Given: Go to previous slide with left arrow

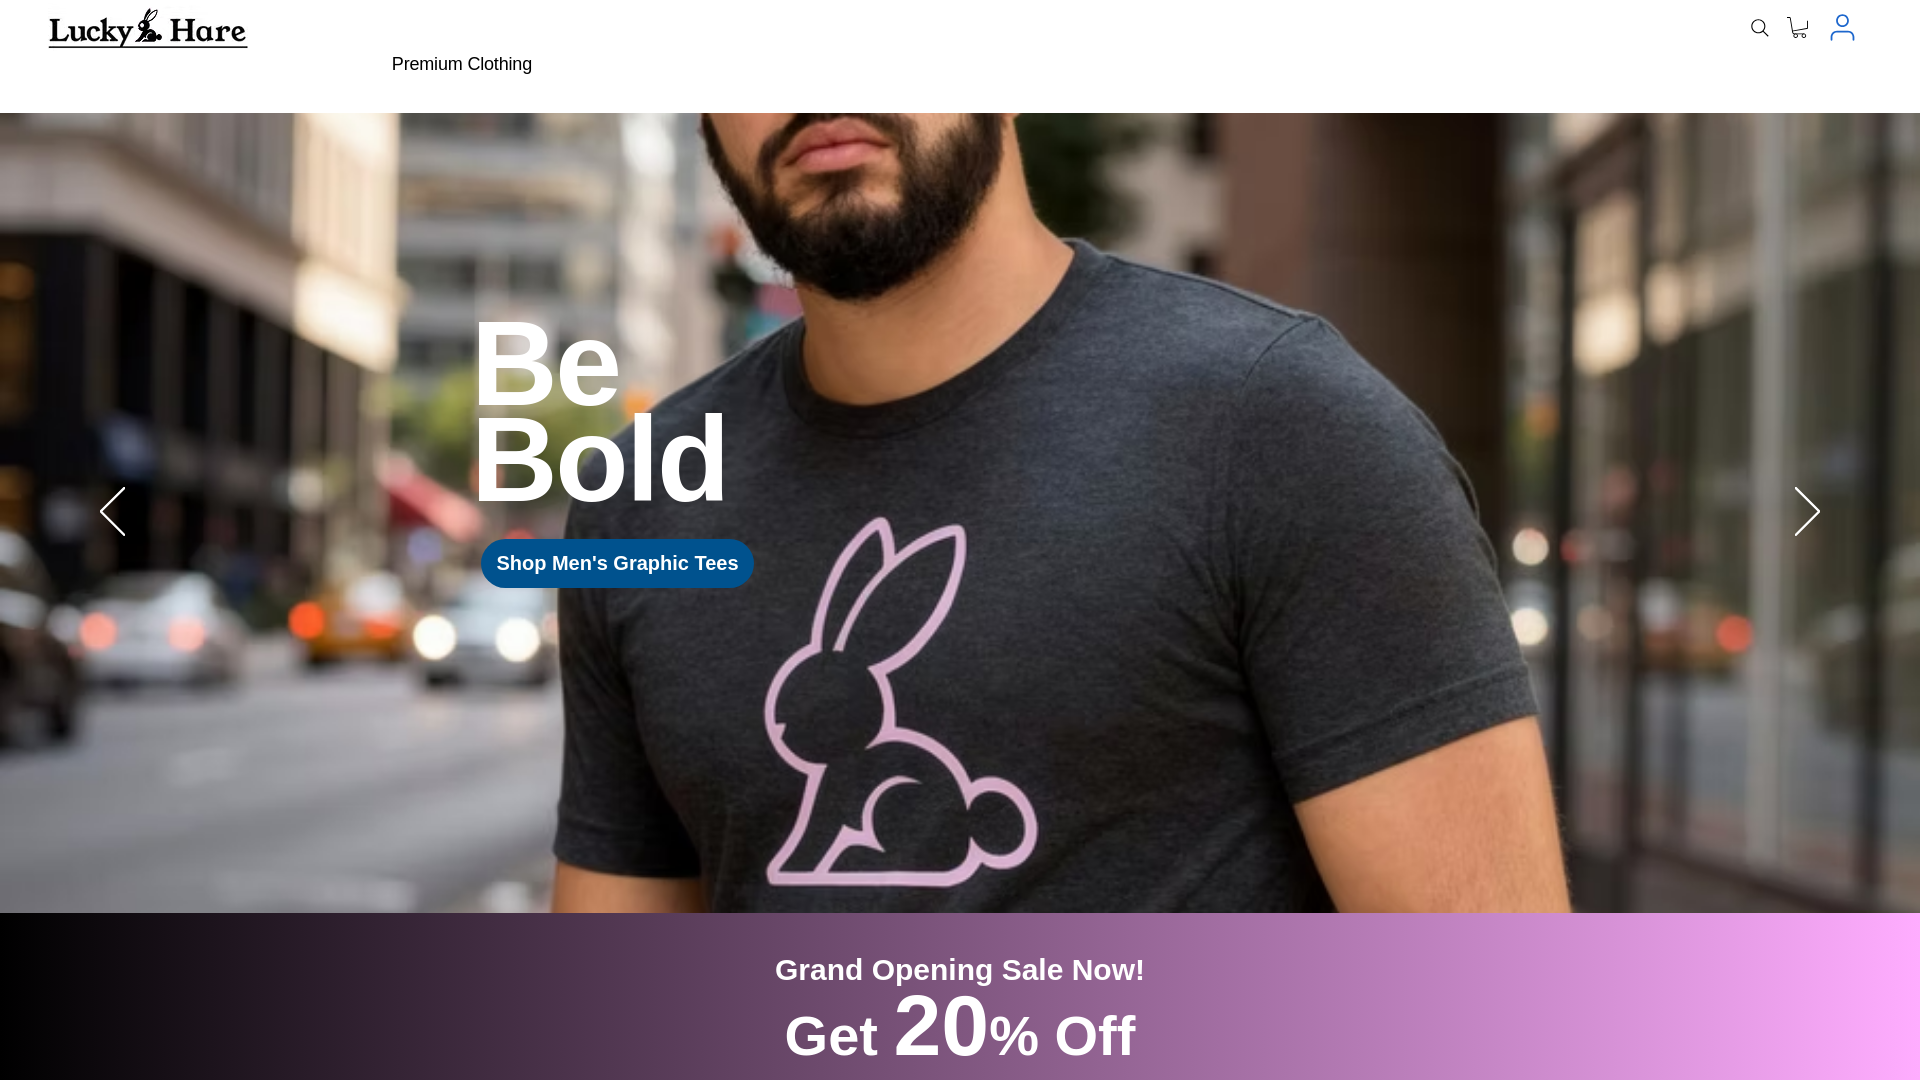Looking at the screenshot, I should pyautogui.click(x=113, y=511).
